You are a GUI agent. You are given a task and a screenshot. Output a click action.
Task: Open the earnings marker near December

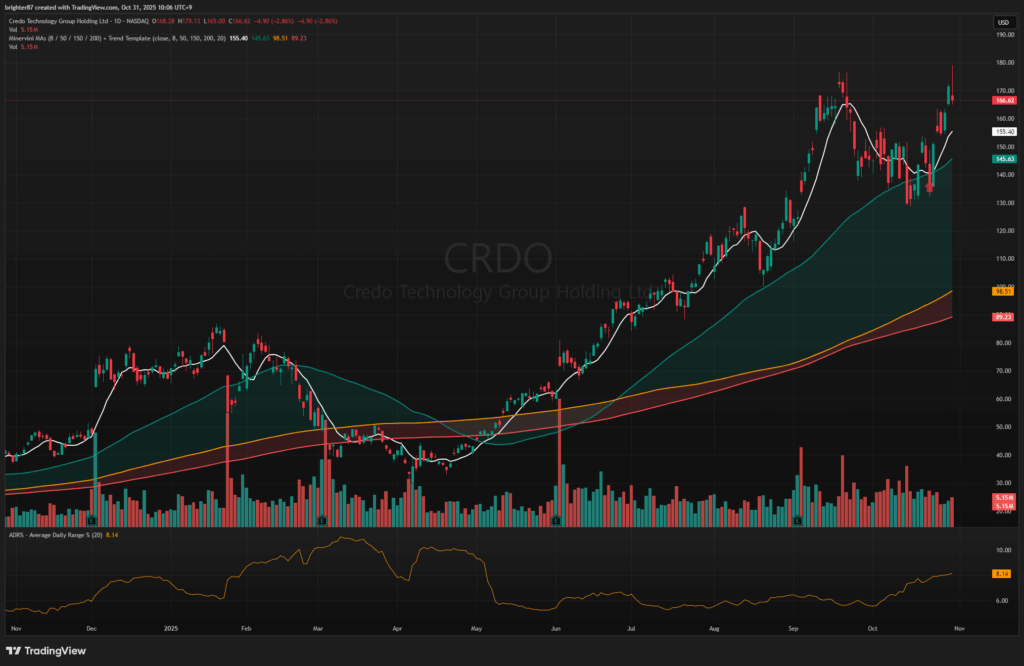(91, 521)
